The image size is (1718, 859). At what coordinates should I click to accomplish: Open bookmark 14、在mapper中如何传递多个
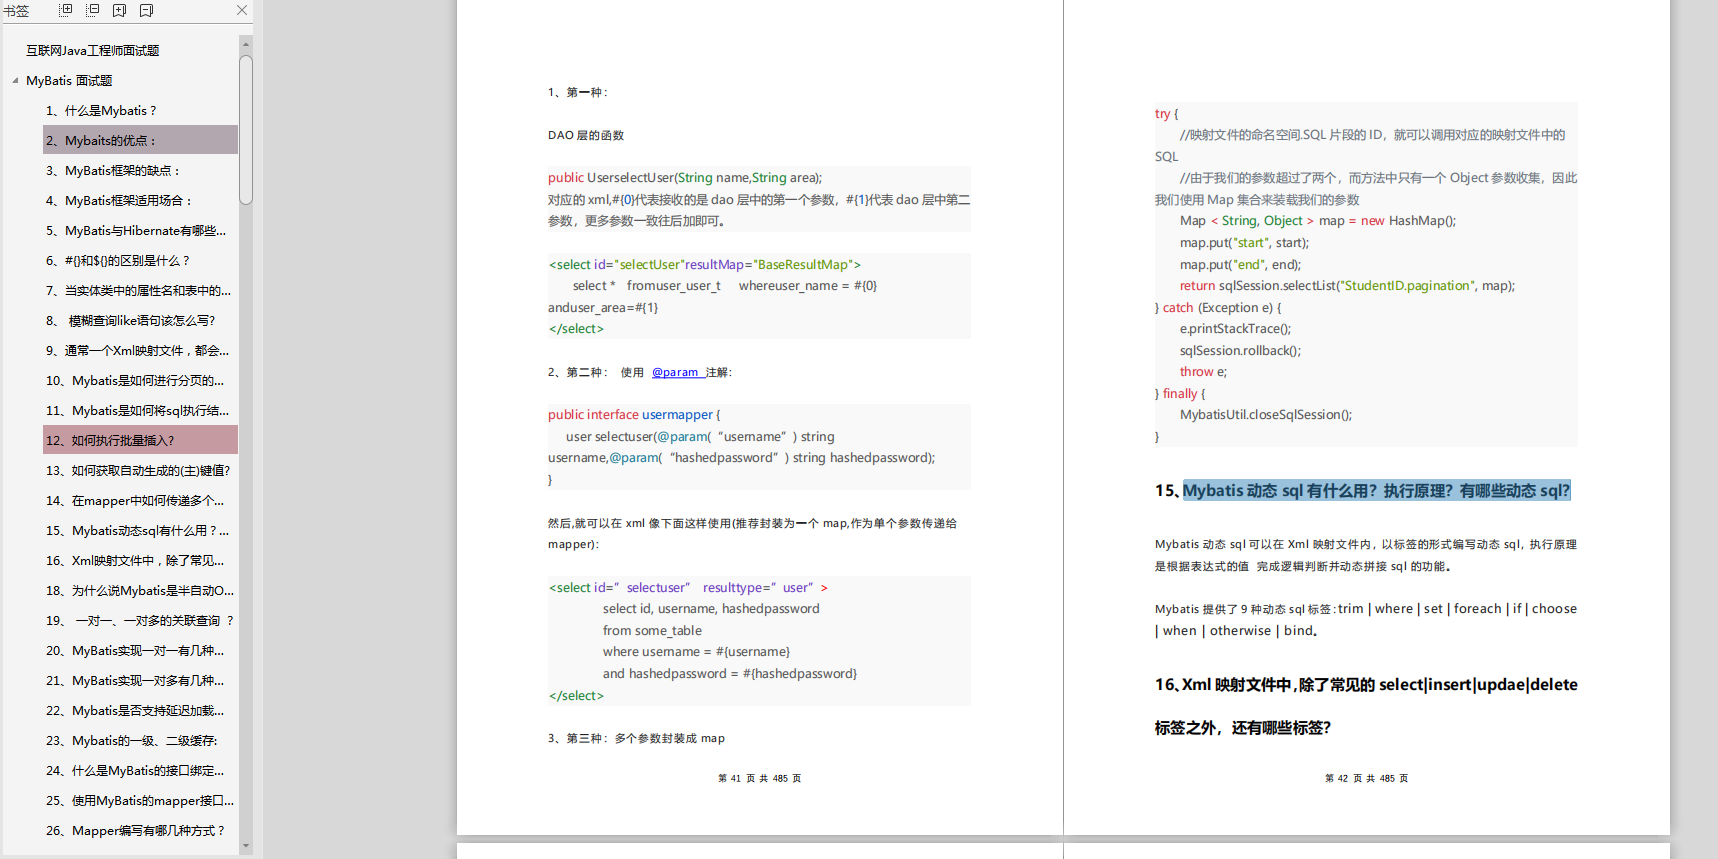[x=135, y=500]
